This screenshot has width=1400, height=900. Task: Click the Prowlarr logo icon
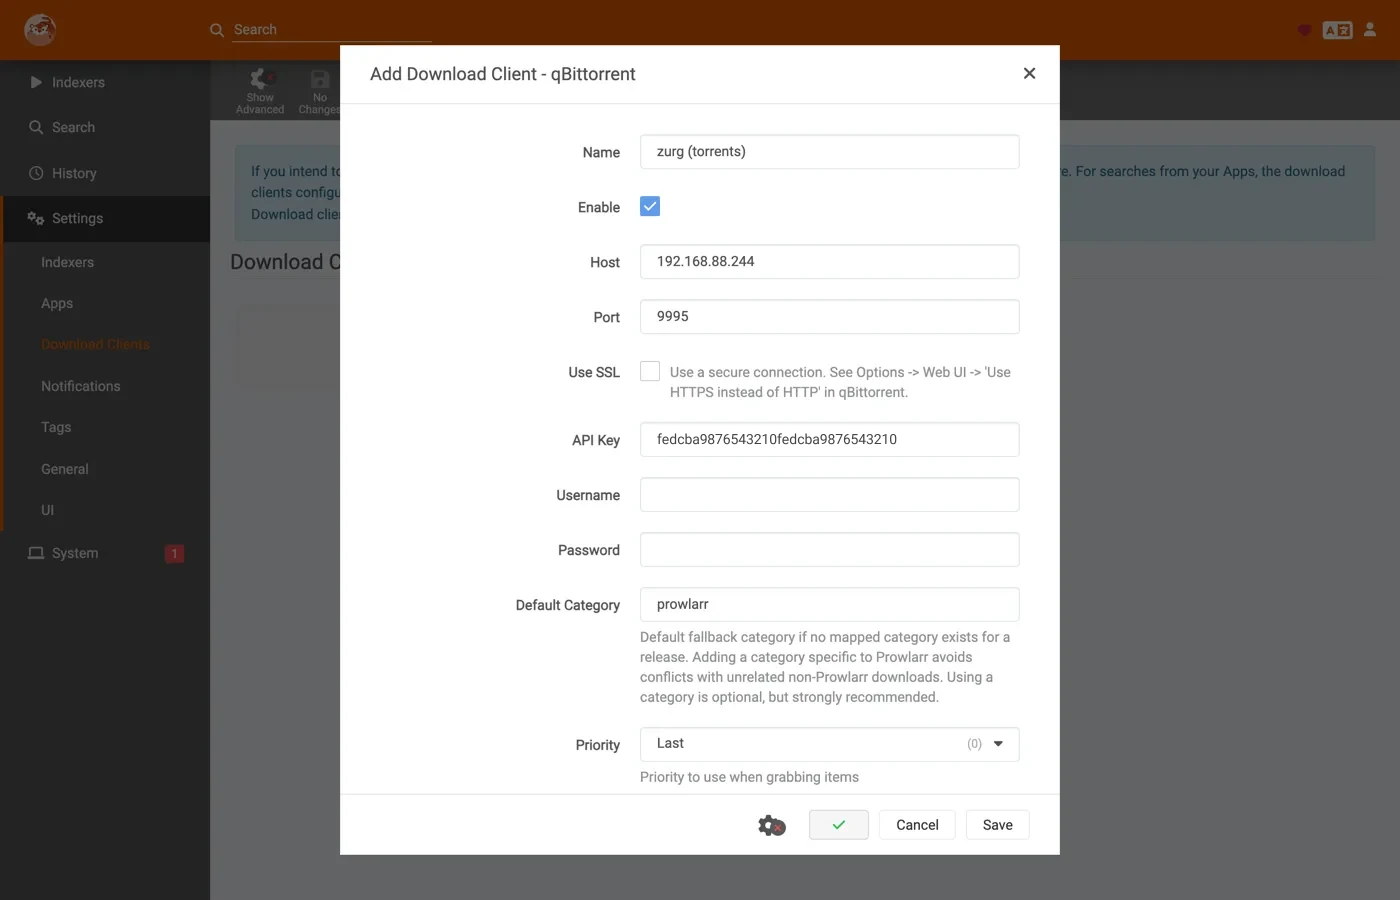[40, 30]
